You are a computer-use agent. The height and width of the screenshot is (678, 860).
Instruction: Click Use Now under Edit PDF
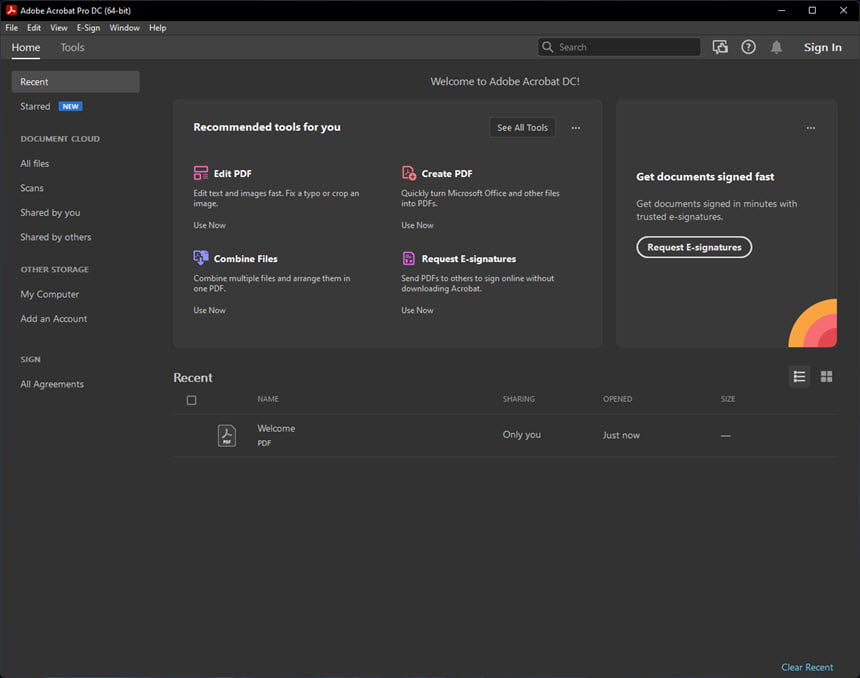pyautogui.click(x=209, y=225)
